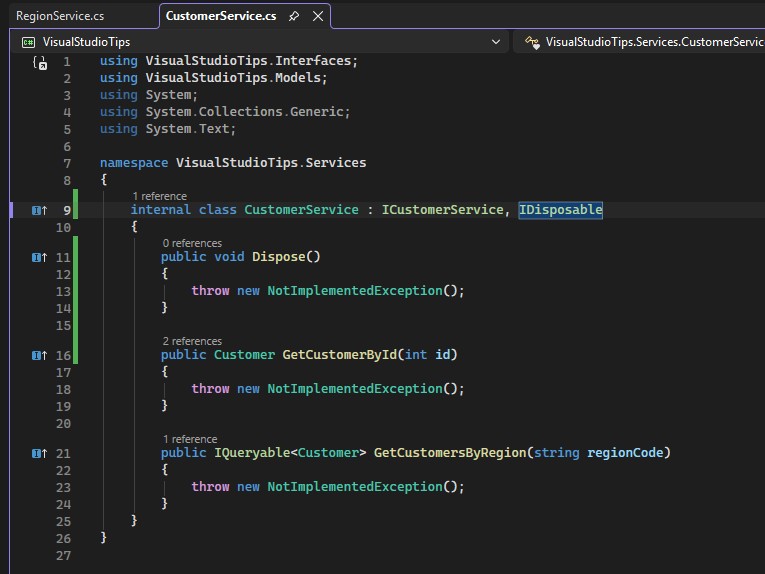Click the Customer return type on line 16
The height and width of the screenshot is (574, 765).
[x=244, y=355]
